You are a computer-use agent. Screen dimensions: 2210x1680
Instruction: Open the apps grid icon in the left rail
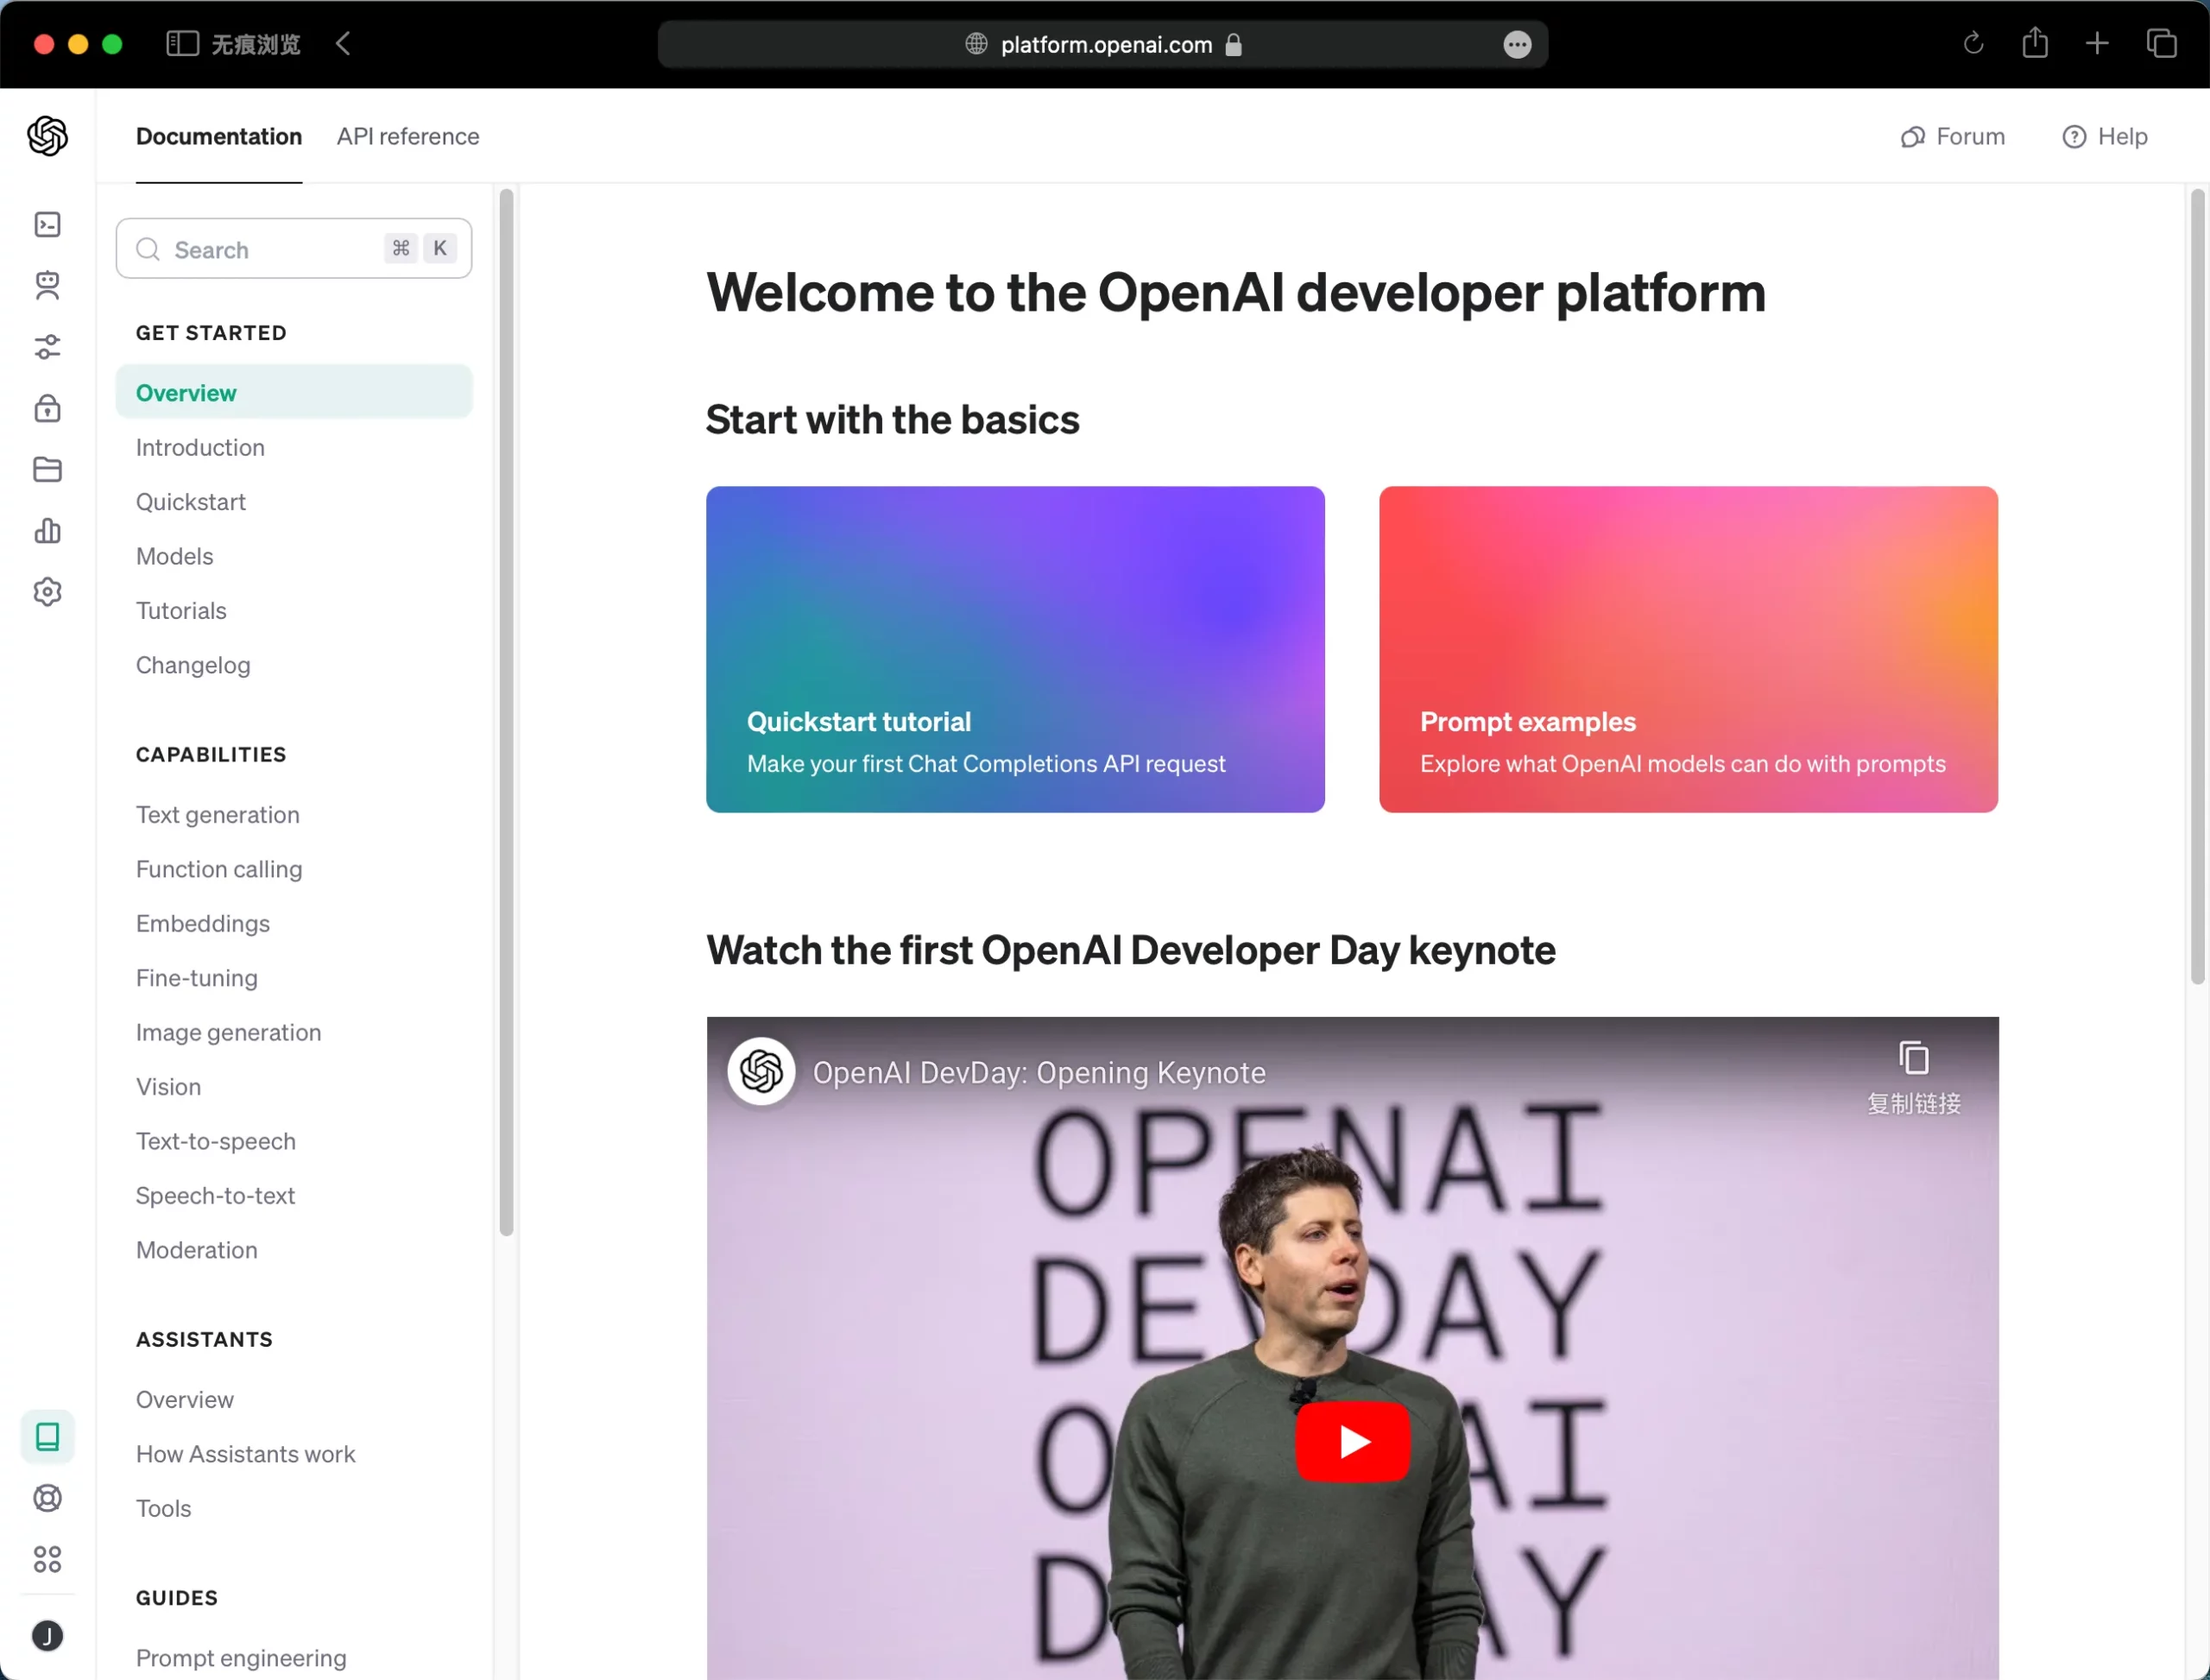[47, 1559]
